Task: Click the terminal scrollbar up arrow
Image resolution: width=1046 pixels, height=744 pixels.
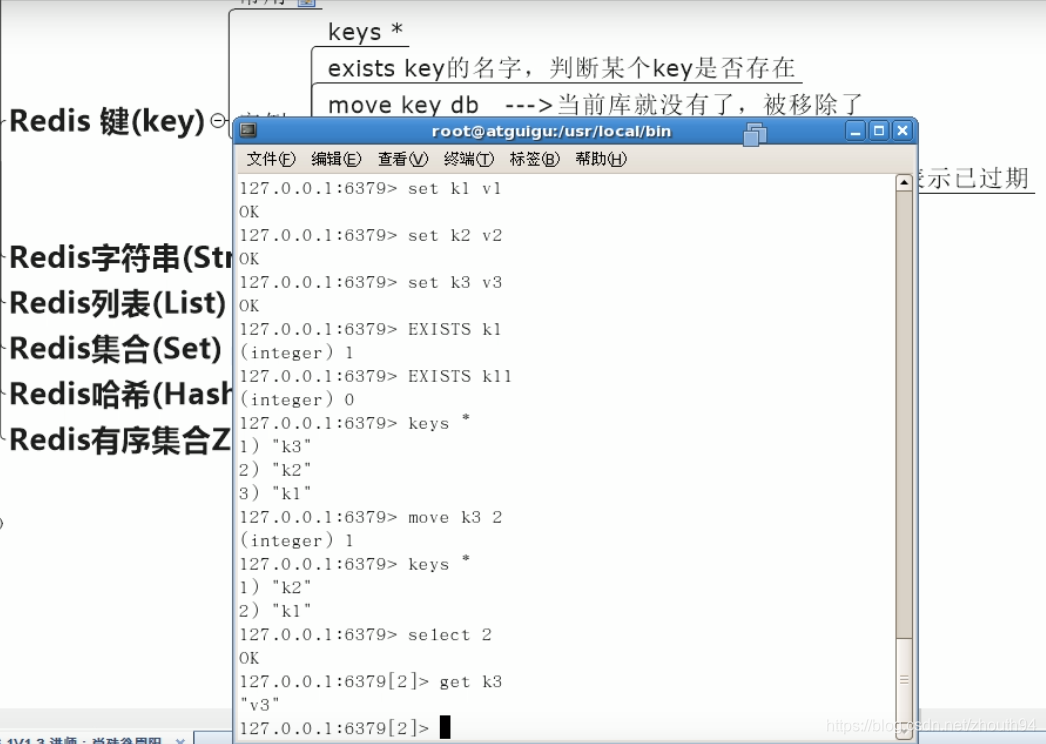Action: (x=904, y=182)
